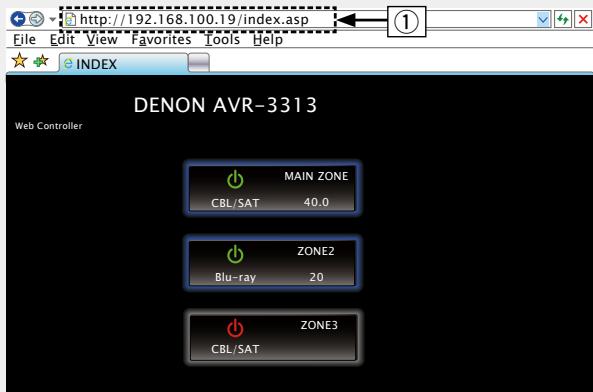
Task: Select the INDEX browser tab
Action: click(x=123, y=63)
